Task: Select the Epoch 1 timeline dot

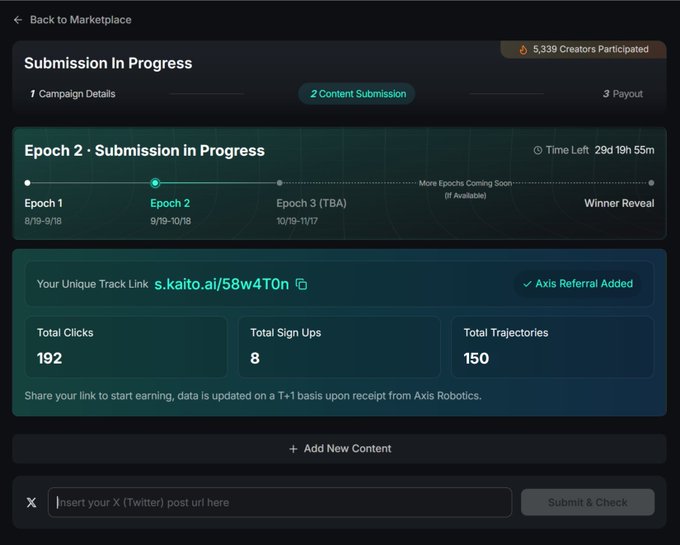Action: click(27, 183)
